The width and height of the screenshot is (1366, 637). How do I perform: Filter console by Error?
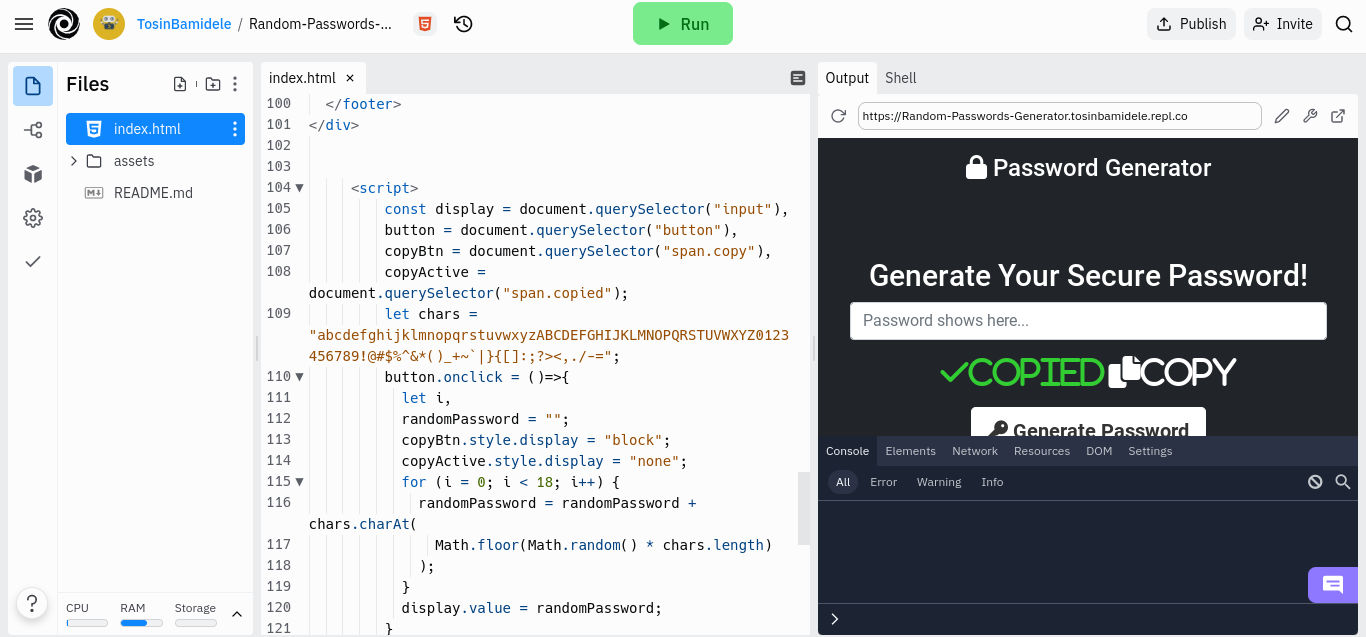[883, 482]
